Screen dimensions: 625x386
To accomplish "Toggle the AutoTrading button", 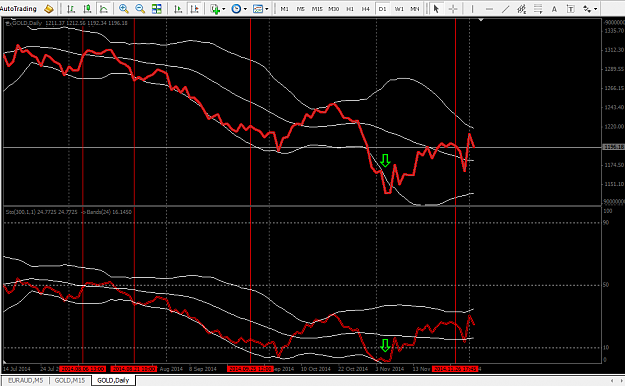I will (18, 8).
